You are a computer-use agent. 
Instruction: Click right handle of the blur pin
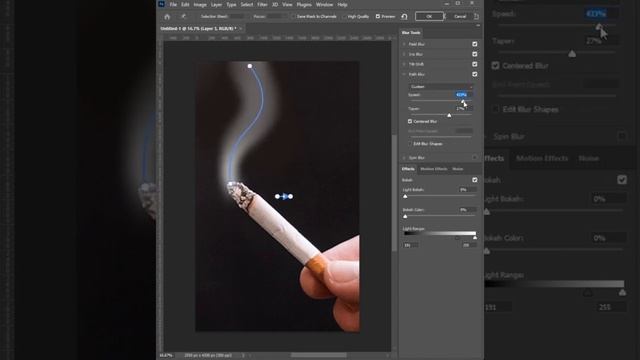coord(291,196)
